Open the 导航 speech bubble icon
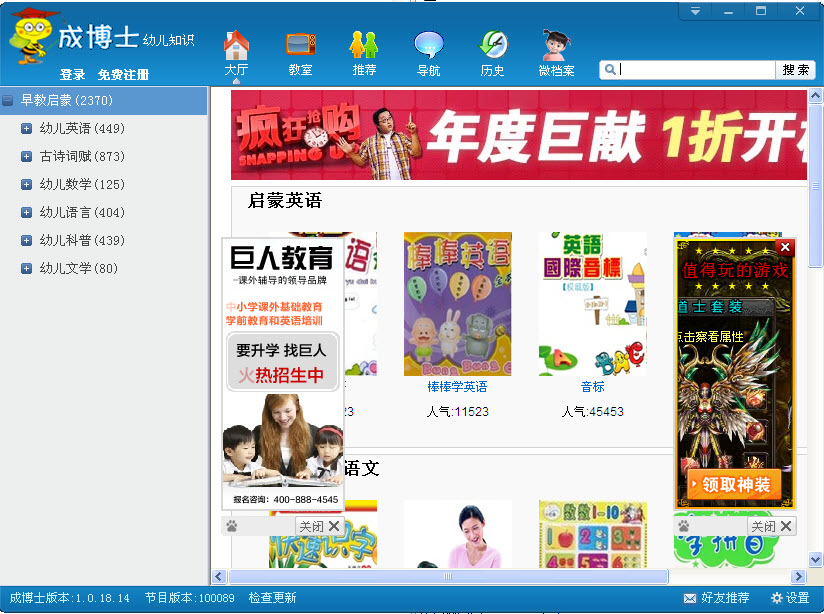 [428, 45]
